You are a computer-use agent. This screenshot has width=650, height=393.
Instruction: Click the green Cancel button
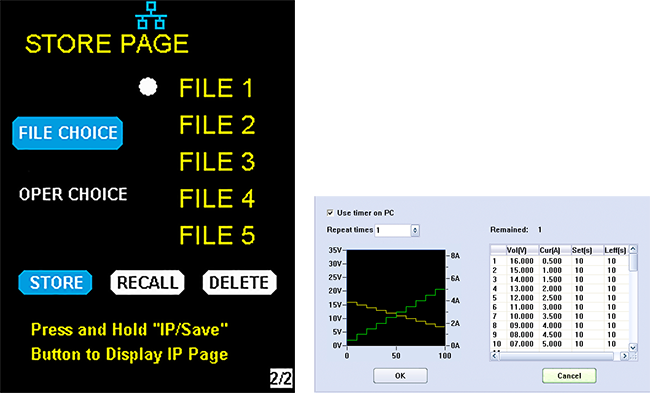(569, 376)
